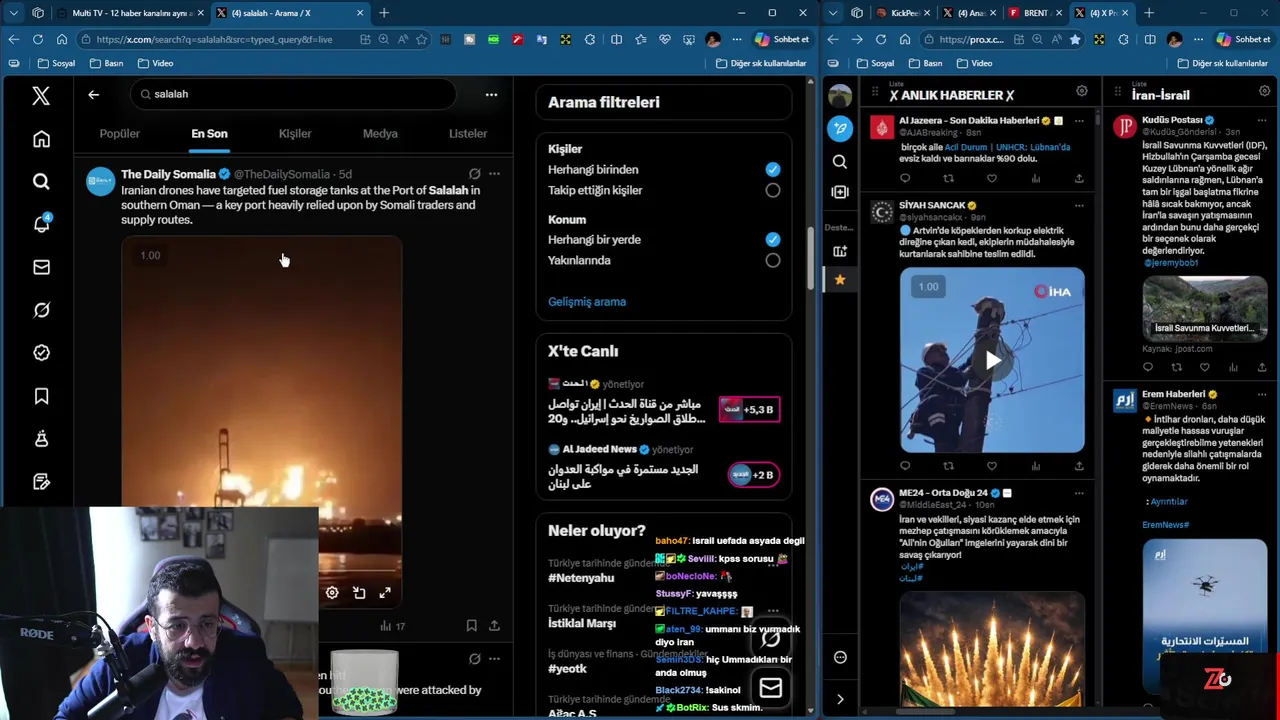Favorite this page star in X Pro browser
The width and height of the screenshot is (1280, 720).
tap(1075, 39)
